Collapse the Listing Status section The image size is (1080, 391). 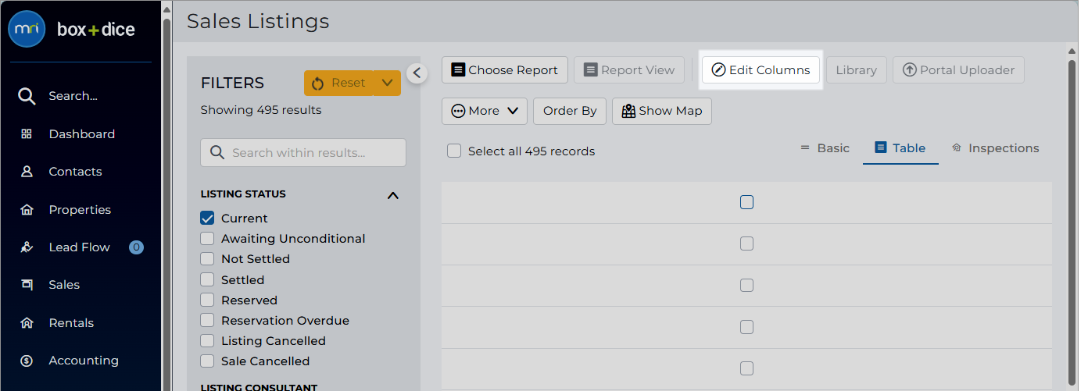coord(393,195)
